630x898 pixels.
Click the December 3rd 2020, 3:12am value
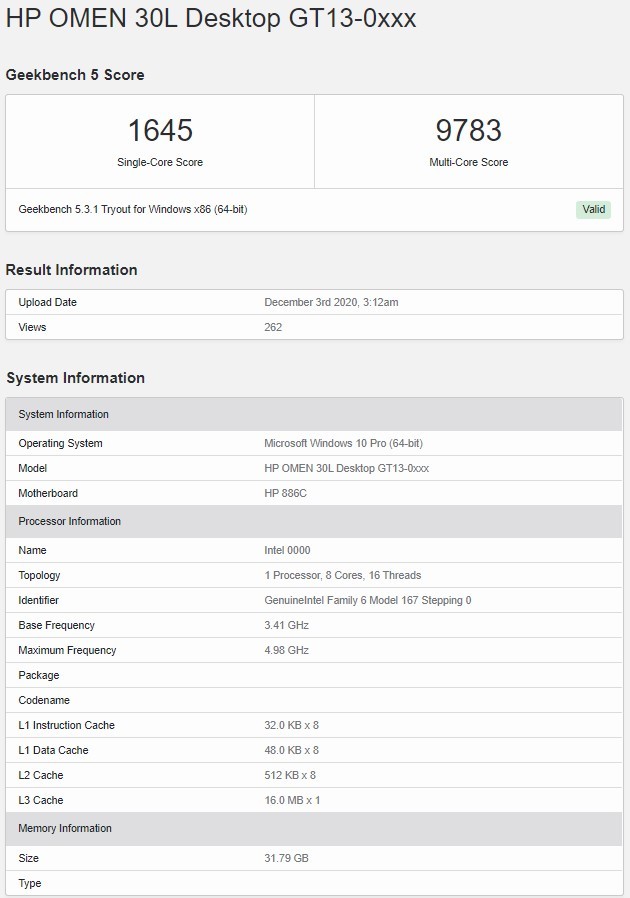click(331, 302)
